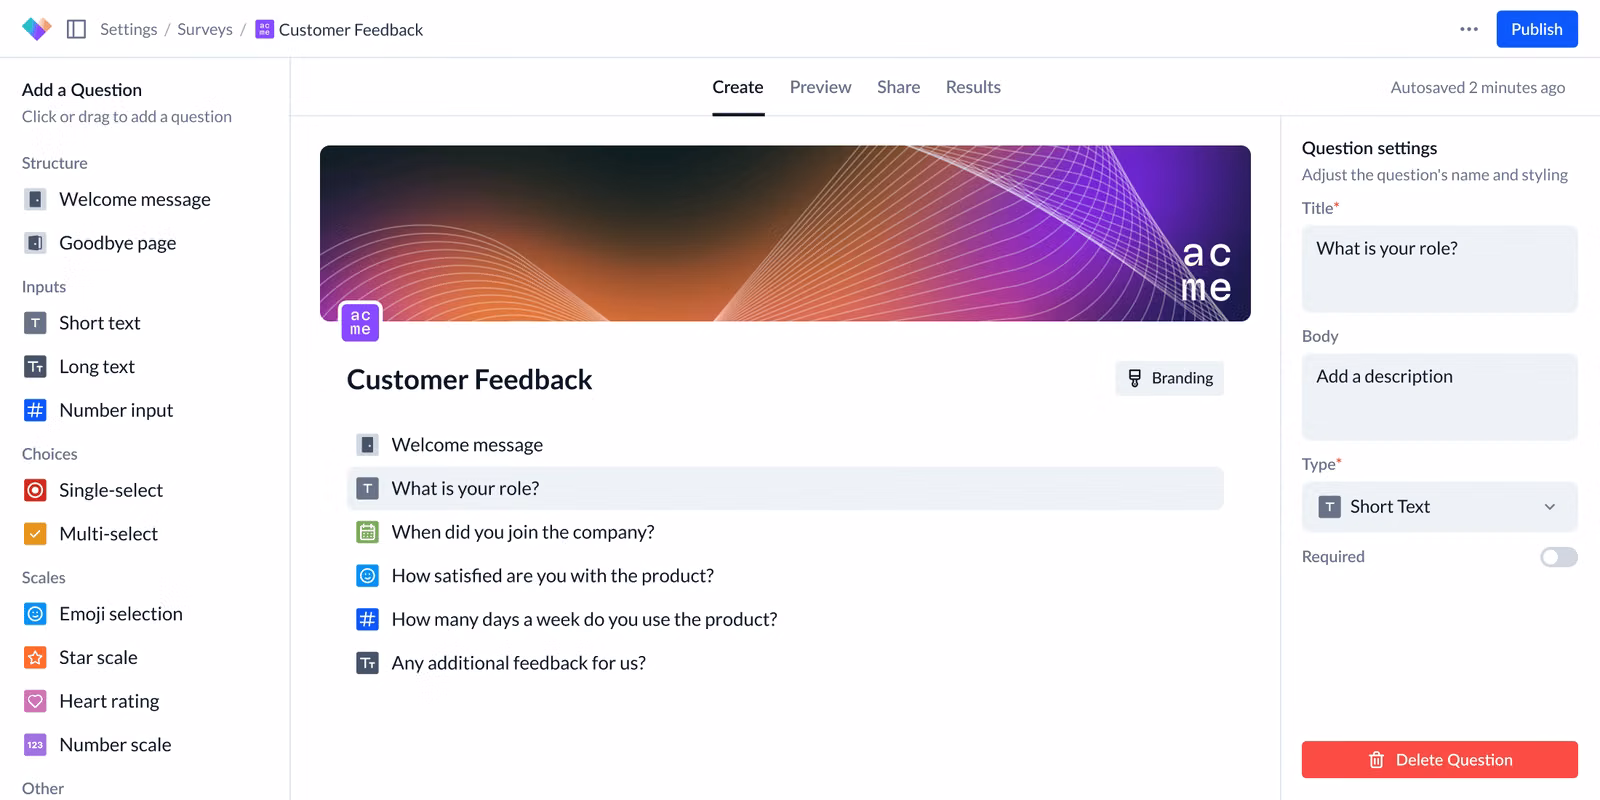This screenshot has width=1600, height=800.
Task: Click the Body description text field
Action: point(1439,396)
